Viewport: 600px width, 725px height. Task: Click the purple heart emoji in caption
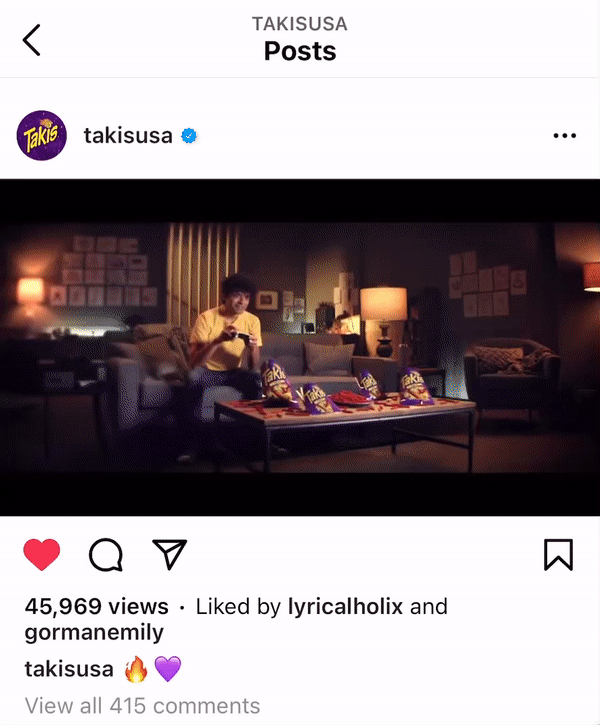click(167, 669)
